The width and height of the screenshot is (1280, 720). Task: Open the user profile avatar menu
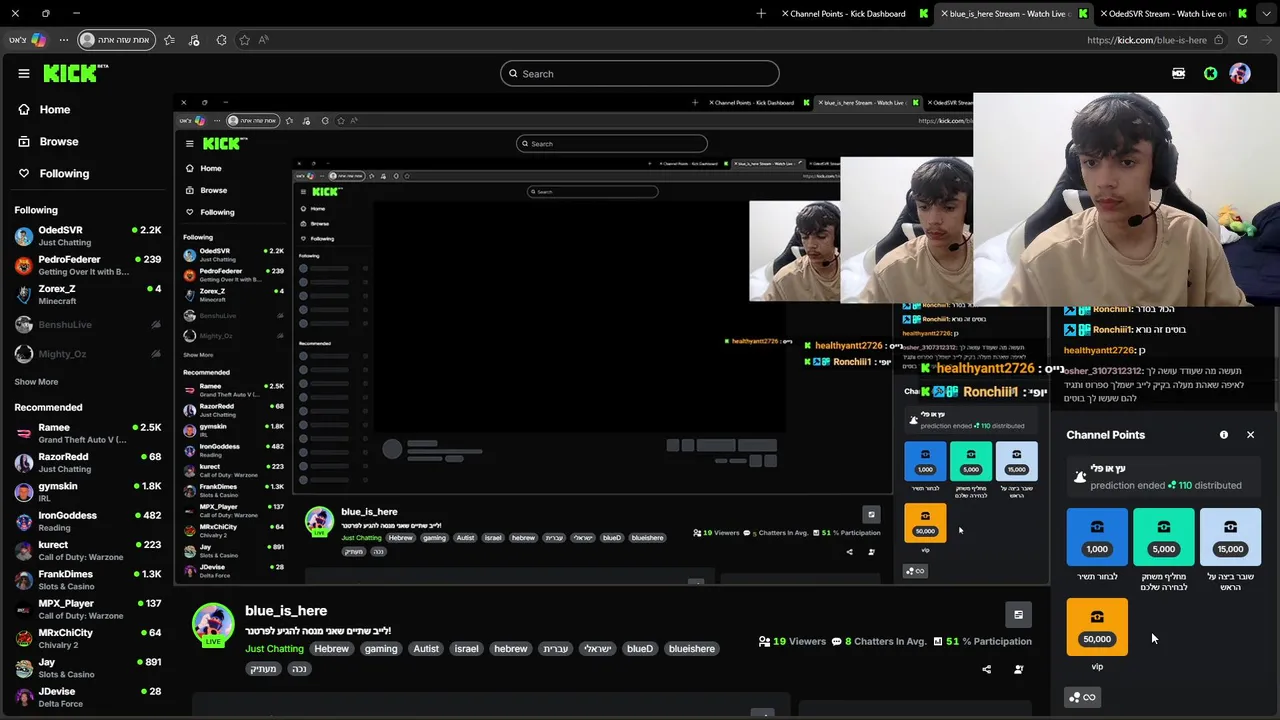(x=1240, y=73)
